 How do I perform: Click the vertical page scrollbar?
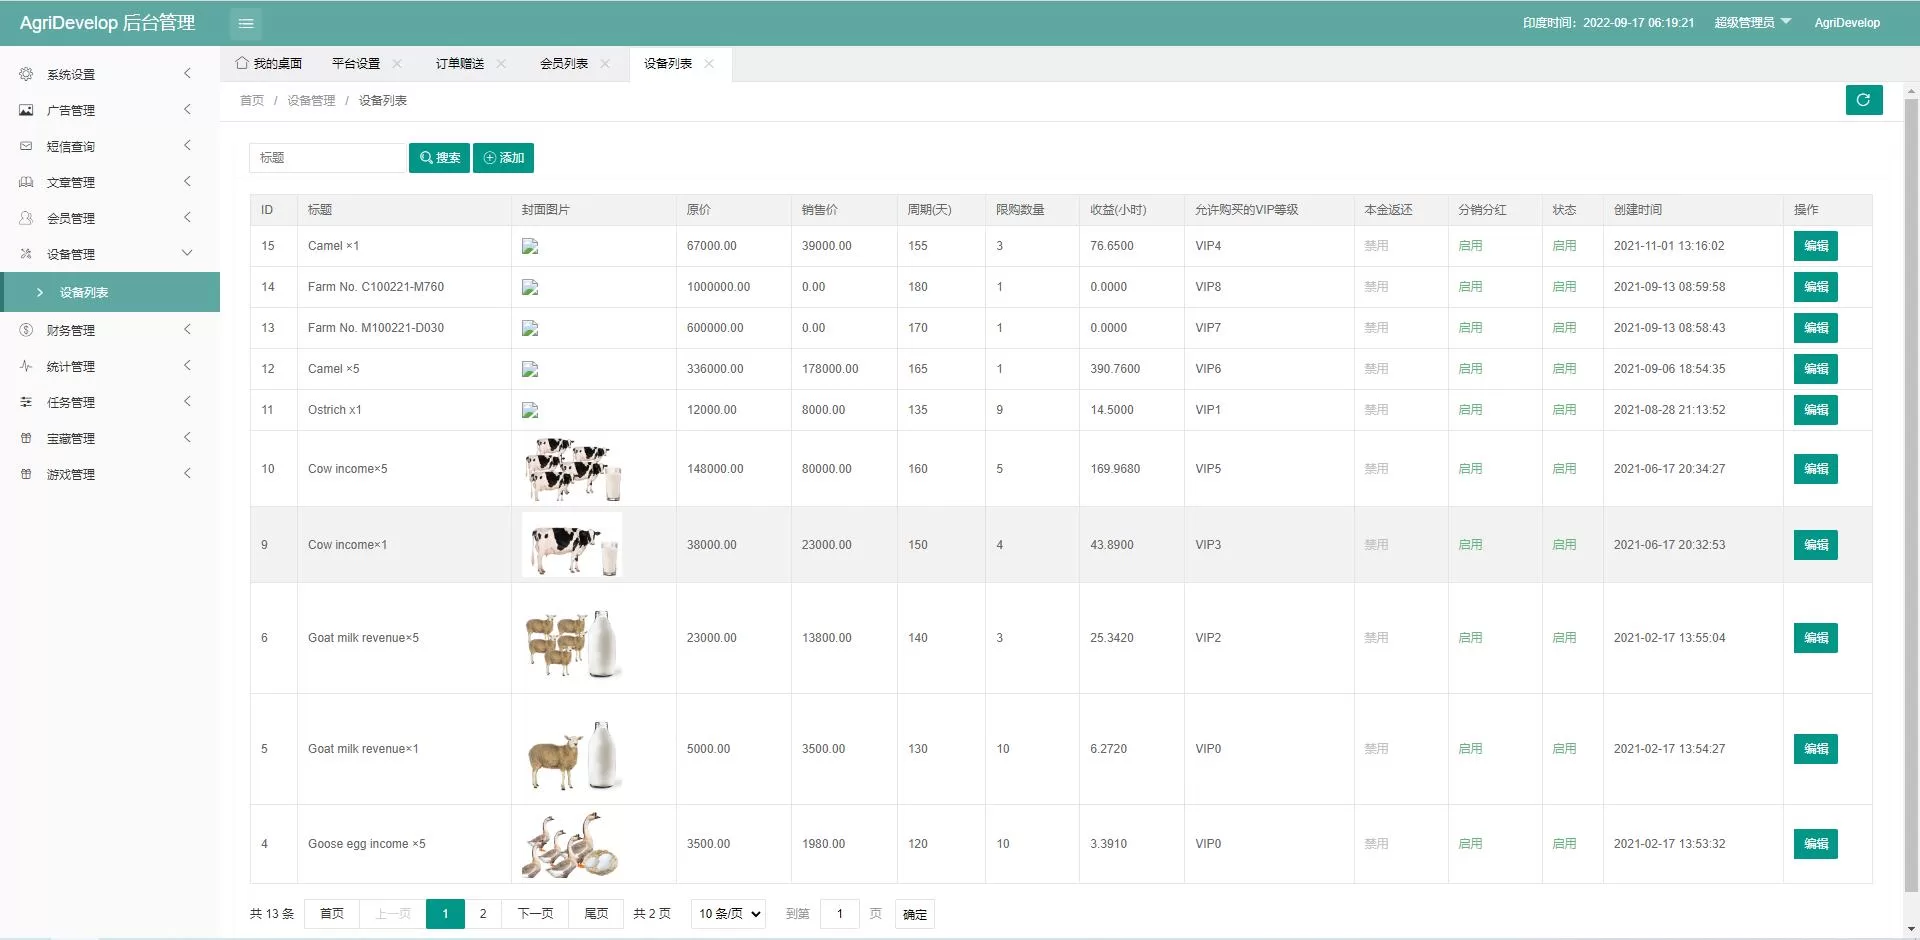(1911, 500)
